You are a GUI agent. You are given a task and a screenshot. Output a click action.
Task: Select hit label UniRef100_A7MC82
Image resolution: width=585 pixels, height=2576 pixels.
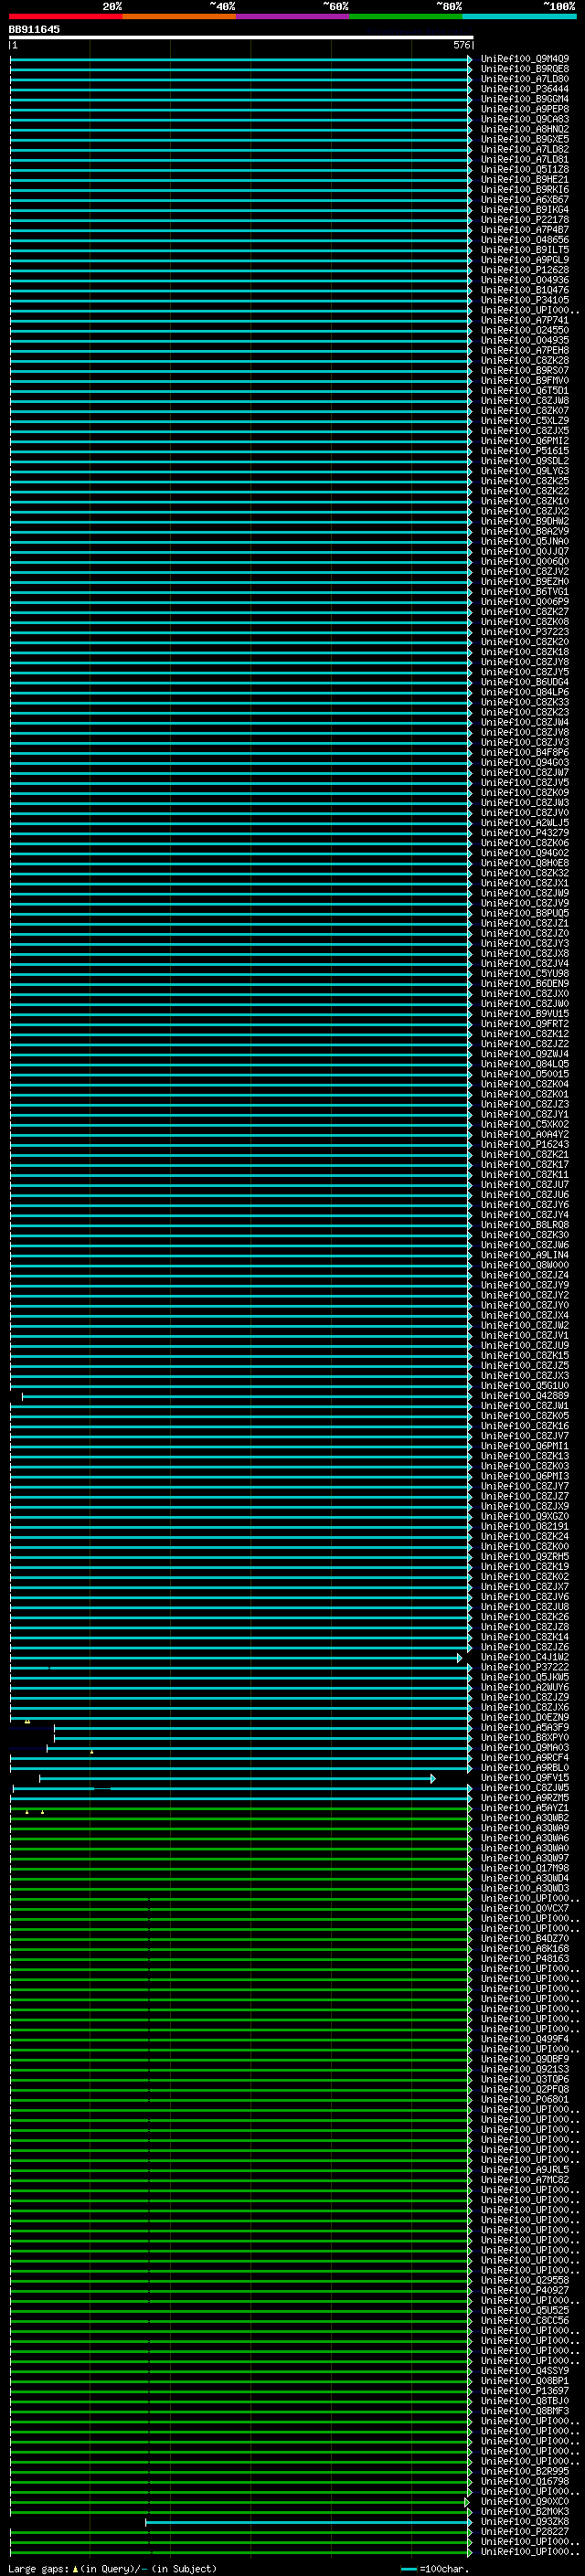coord(525,2180)
